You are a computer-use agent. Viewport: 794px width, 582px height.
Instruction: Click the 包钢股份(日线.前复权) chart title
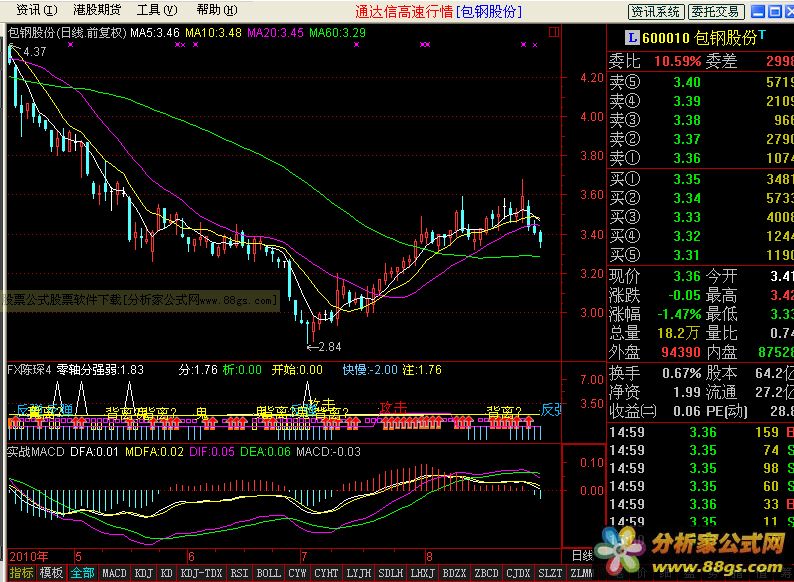(67, 33)
